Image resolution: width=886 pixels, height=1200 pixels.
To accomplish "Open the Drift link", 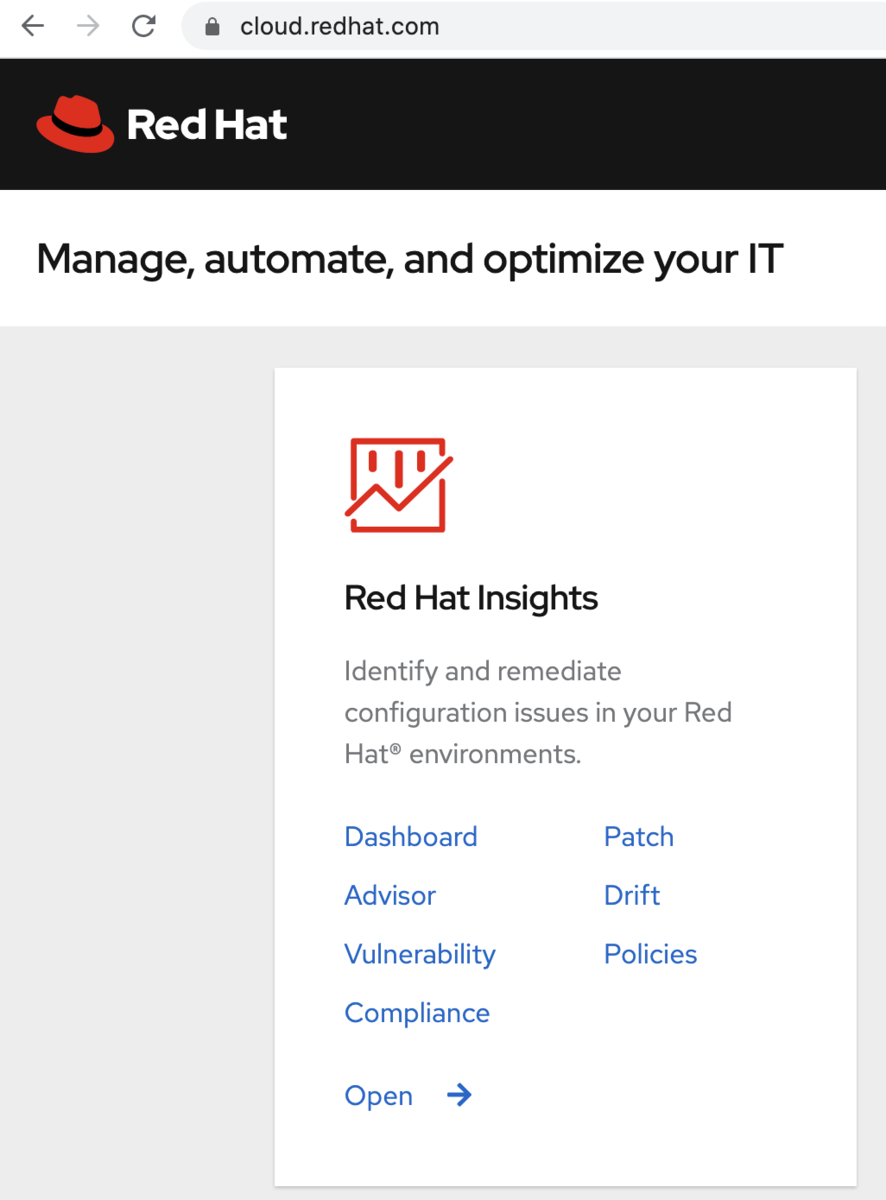I will [x=632, y=895].
